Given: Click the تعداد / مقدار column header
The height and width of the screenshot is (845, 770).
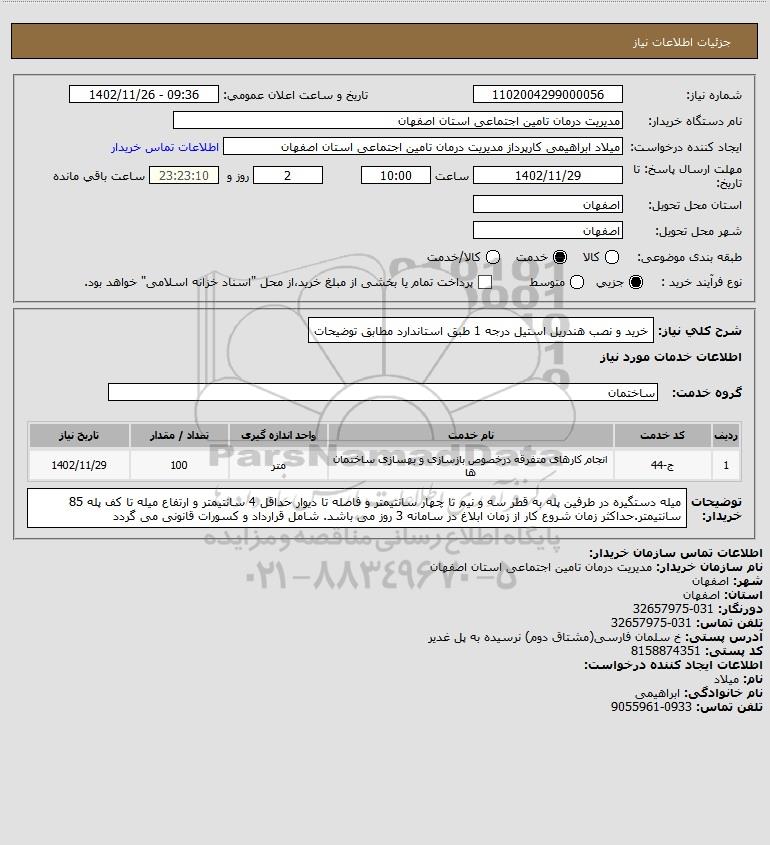Looking at the screenshot, I should (x=179, y=435).
